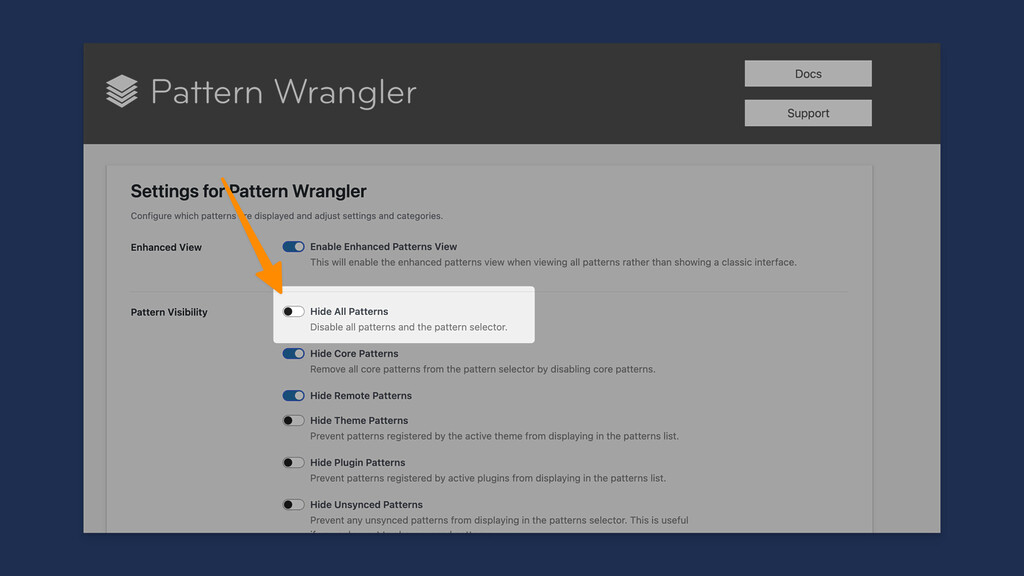The image size is (1024, 576).
Task: Enable the Hide Plugin Patterns switch
Action: pos(293,462)
